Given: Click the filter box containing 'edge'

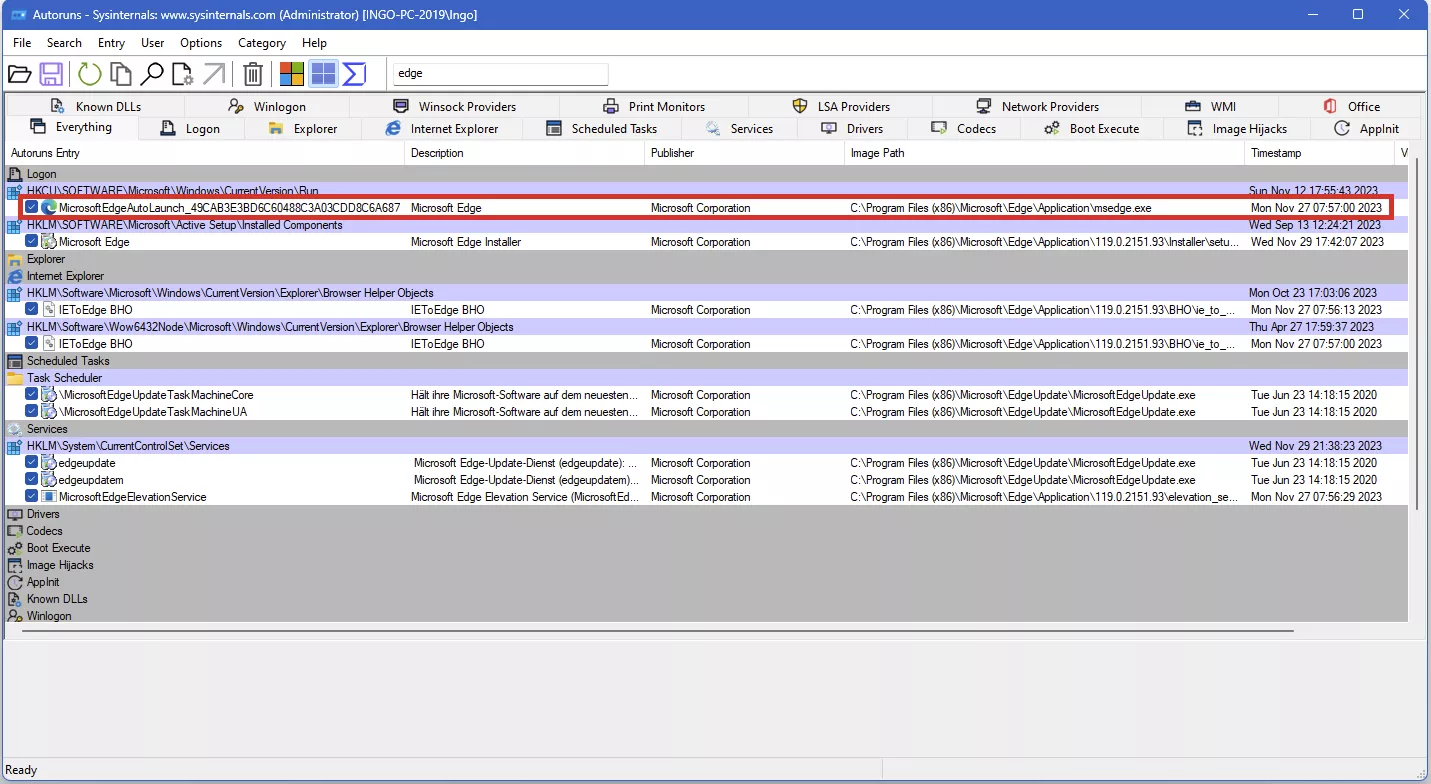Looking at the screenshot, I should pyautogui.click(x=500, y=74).
